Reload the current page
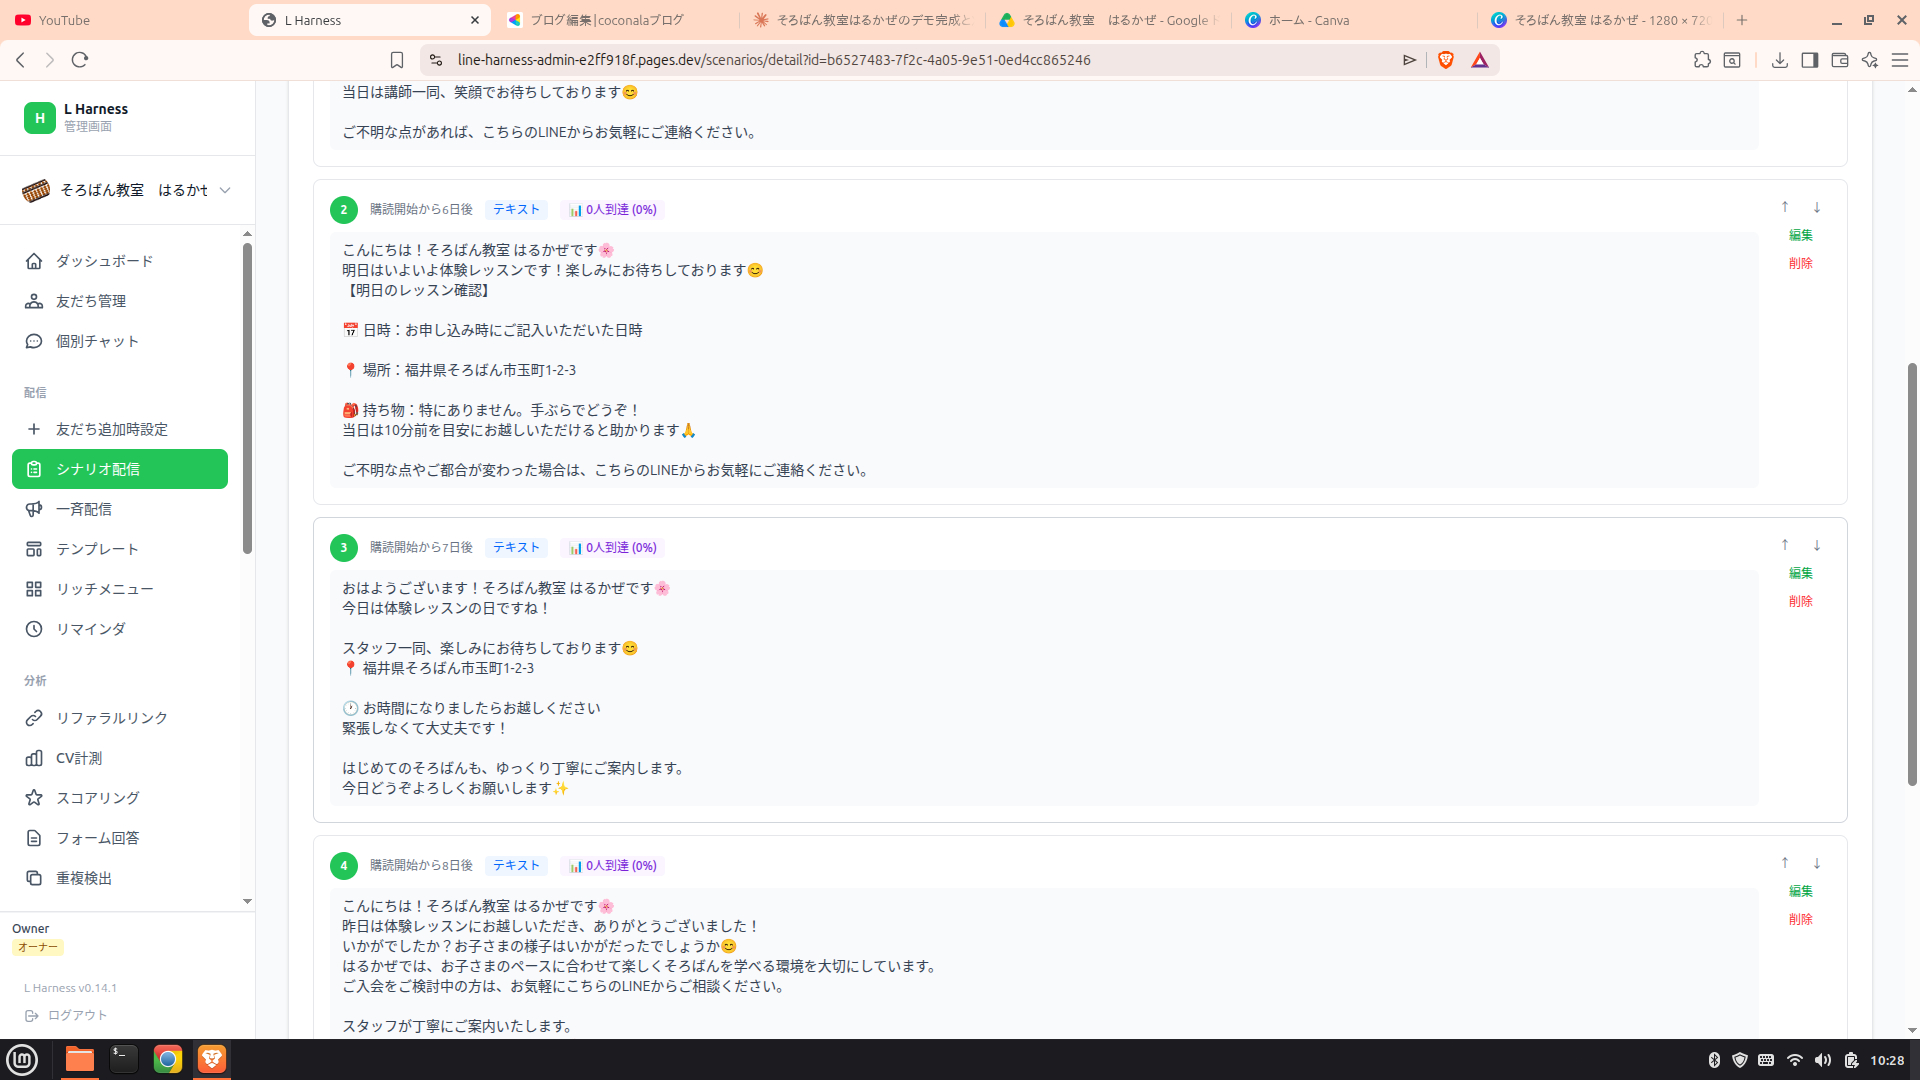The width and height of the screenshot is (1920, 1080). click(x=80, y=60)
